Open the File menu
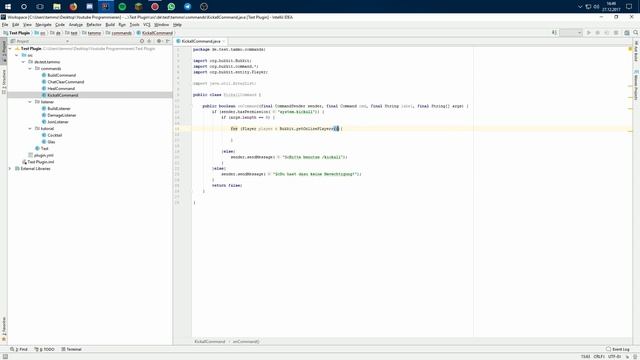This screenshot has height=360, width=640. click(5, 25)
